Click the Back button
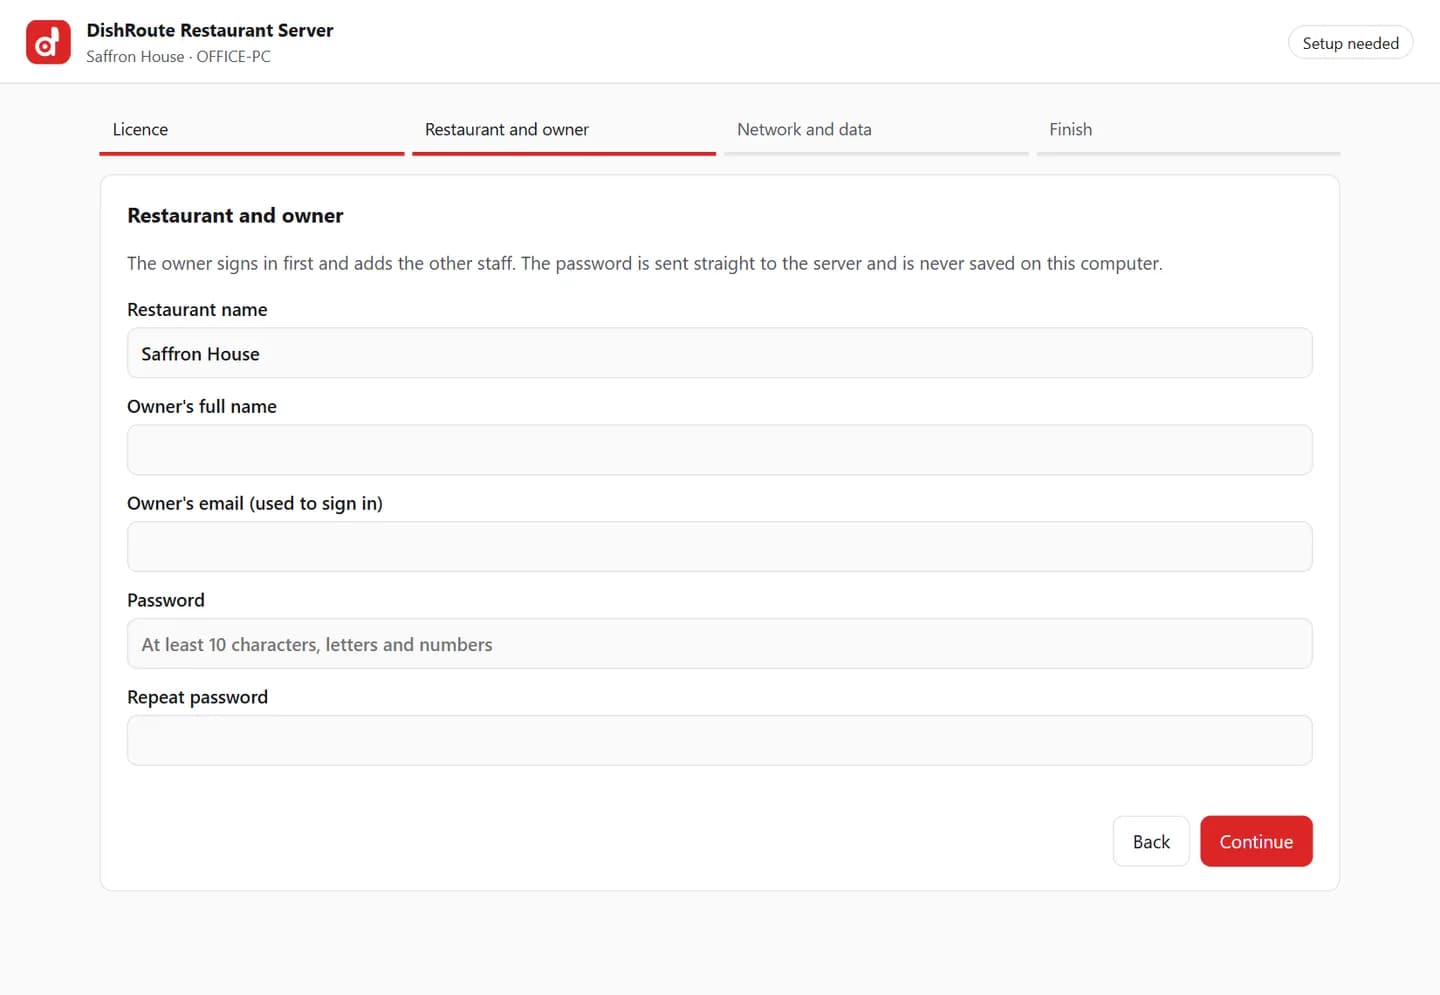 click(1151, 842)
